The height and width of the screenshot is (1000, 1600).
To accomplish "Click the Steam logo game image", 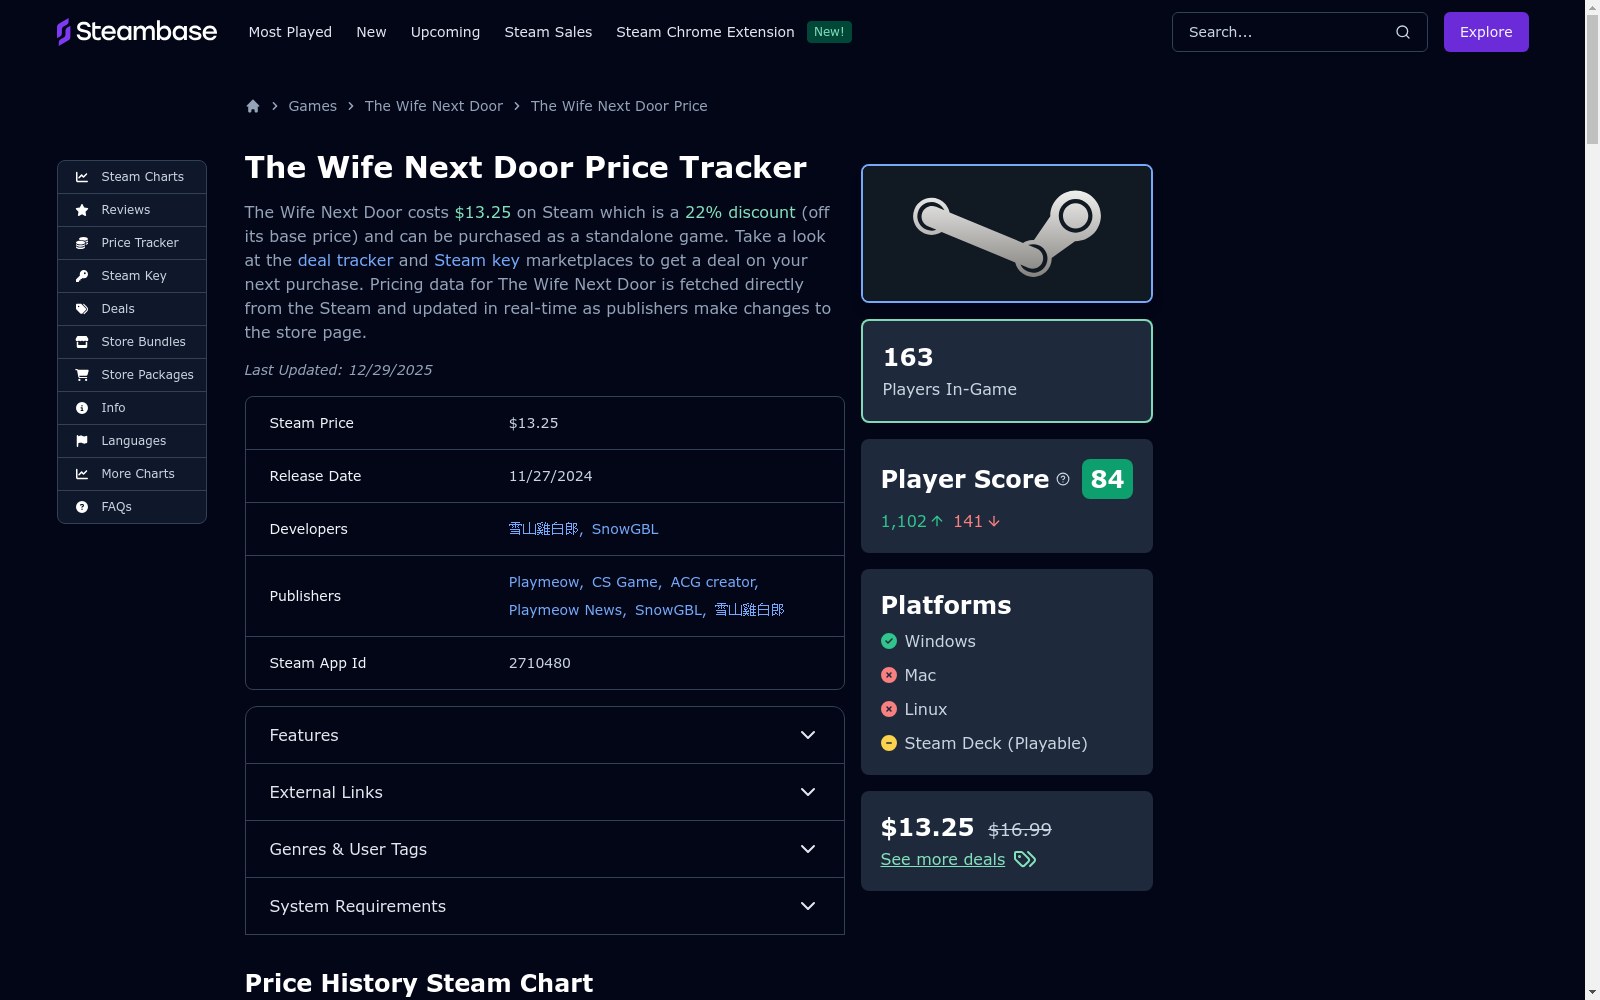I will [1007, 233].
